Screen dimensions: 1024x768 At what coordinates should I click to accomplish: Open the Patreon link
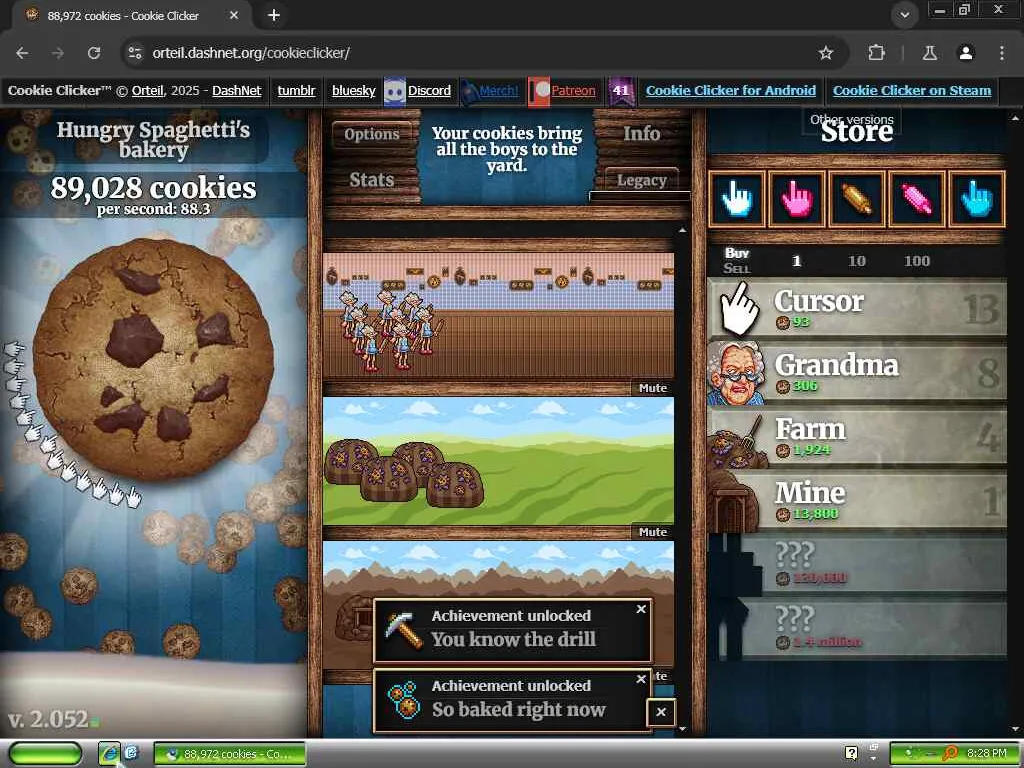(573, 91)
